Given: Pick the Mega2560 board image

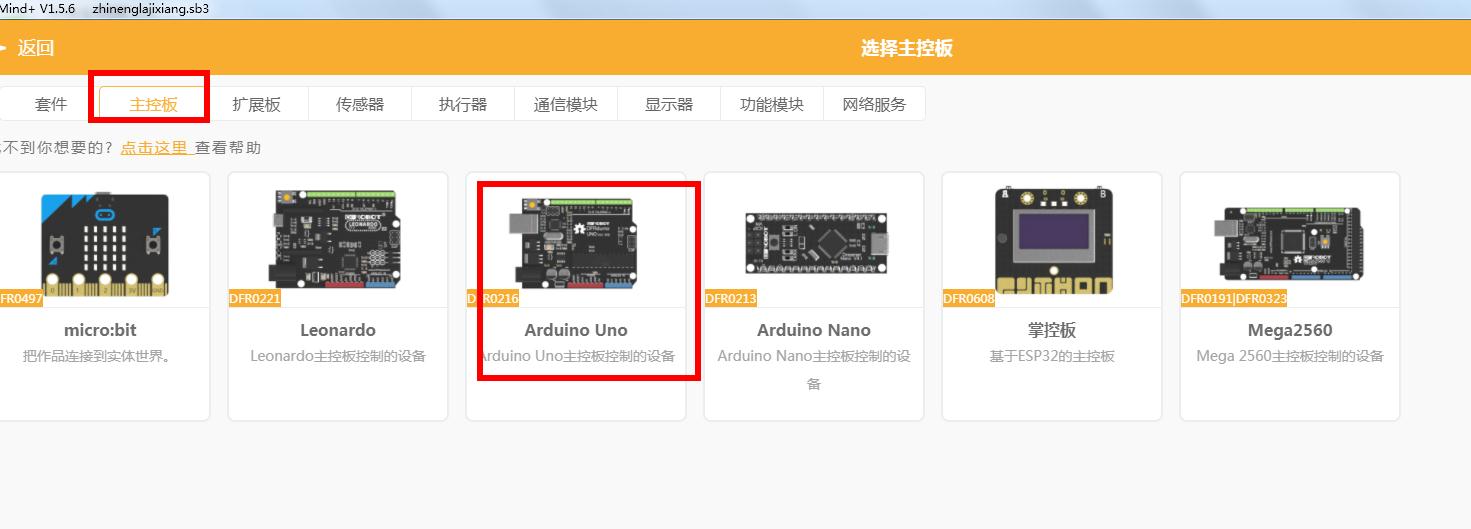Looking at the screenshot, I should pyautogui.click(x=1290, y=243).
